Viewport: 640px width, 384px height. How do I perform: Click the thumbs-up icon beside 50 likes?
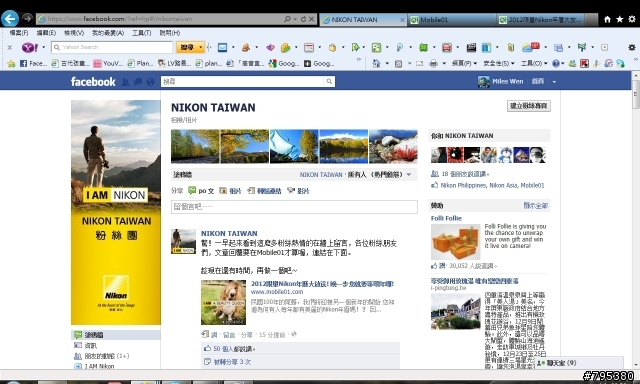[x=207, y=348]
